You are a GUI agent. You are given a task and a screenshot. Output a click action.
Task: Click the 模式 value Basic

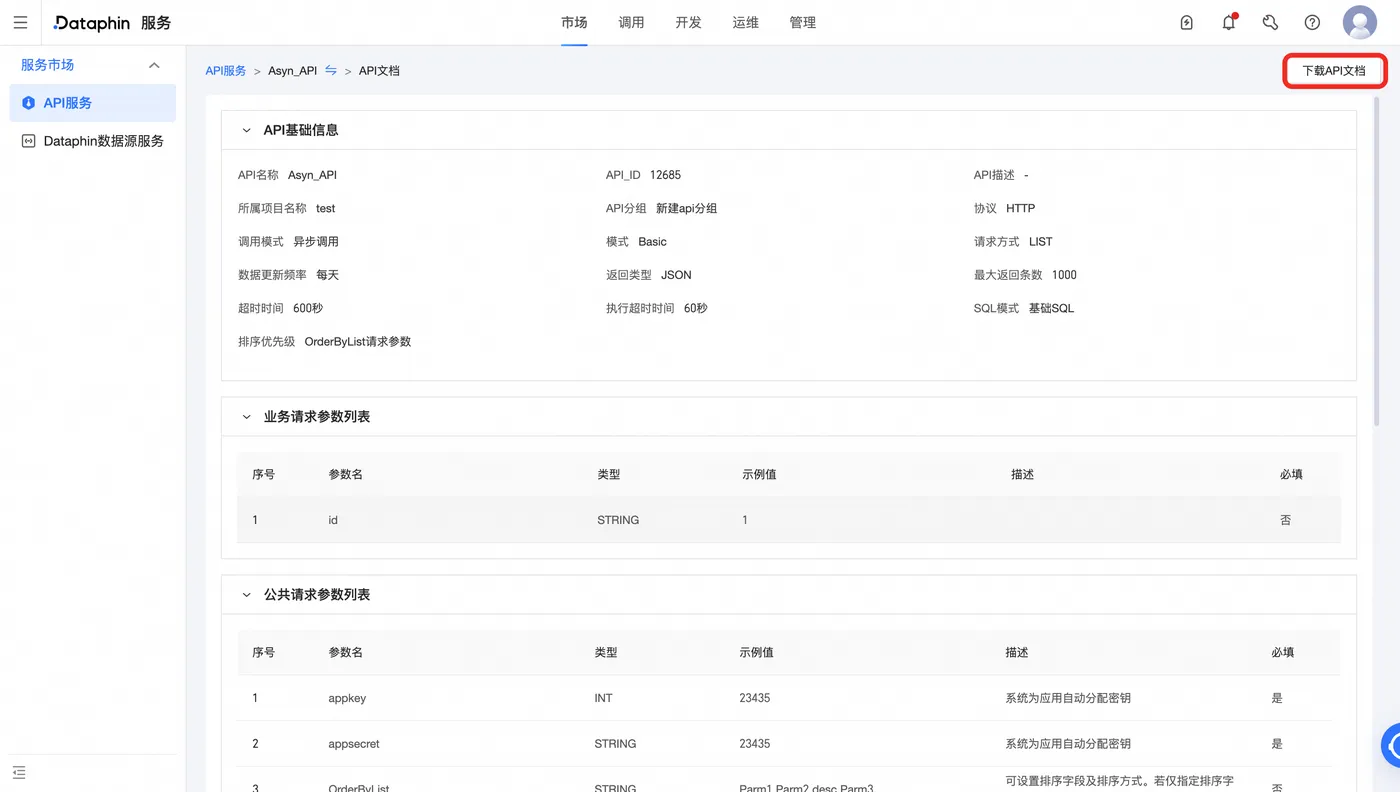(652, 242)
